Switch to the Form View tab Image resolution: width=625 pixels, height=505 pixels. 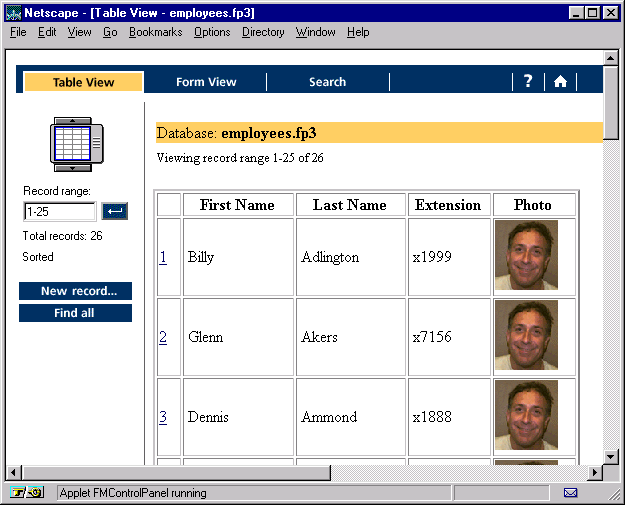(x=206, y=82)
